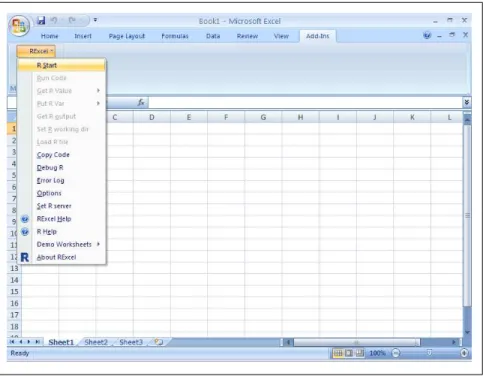Switch to the Insert ribbon tab

pyautogui.click(x=83, y=36)
